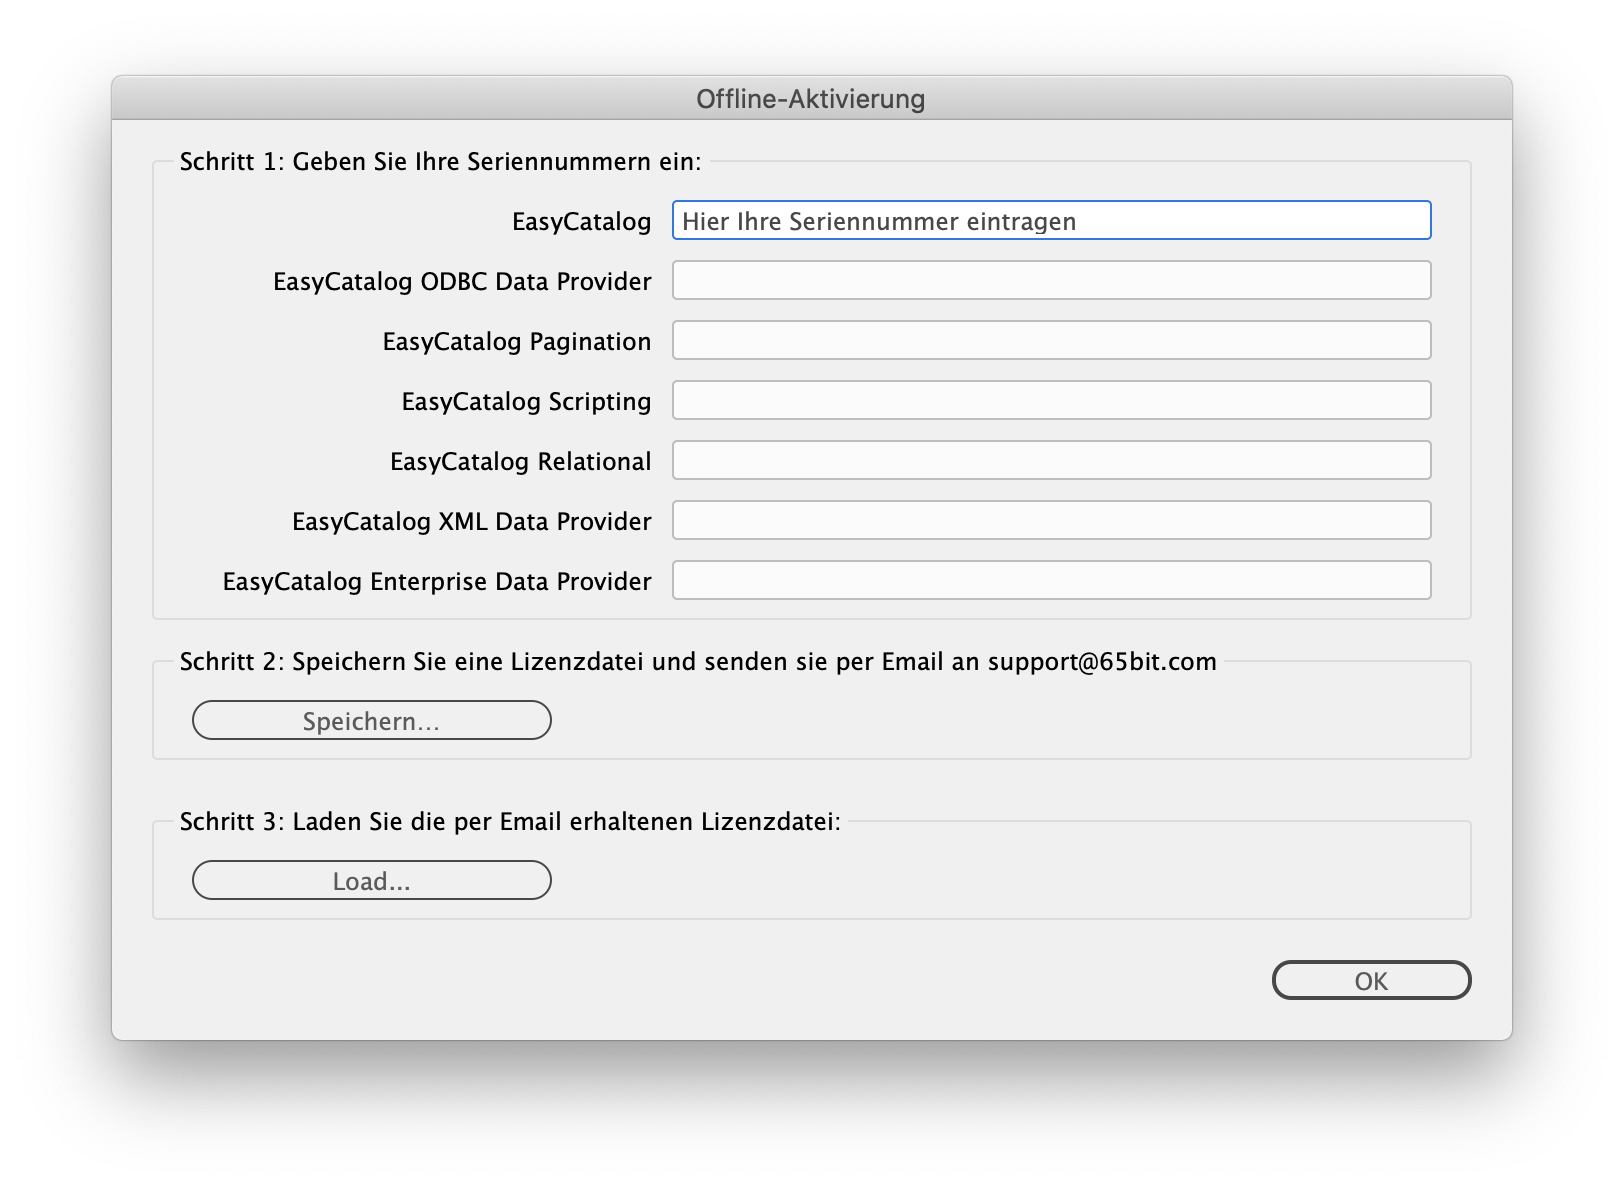This screenshot has height=1188, width=1624.
Task: Click the 'EasyCatalog Enterprise Data Provider' label
Action: coord(437,582)
